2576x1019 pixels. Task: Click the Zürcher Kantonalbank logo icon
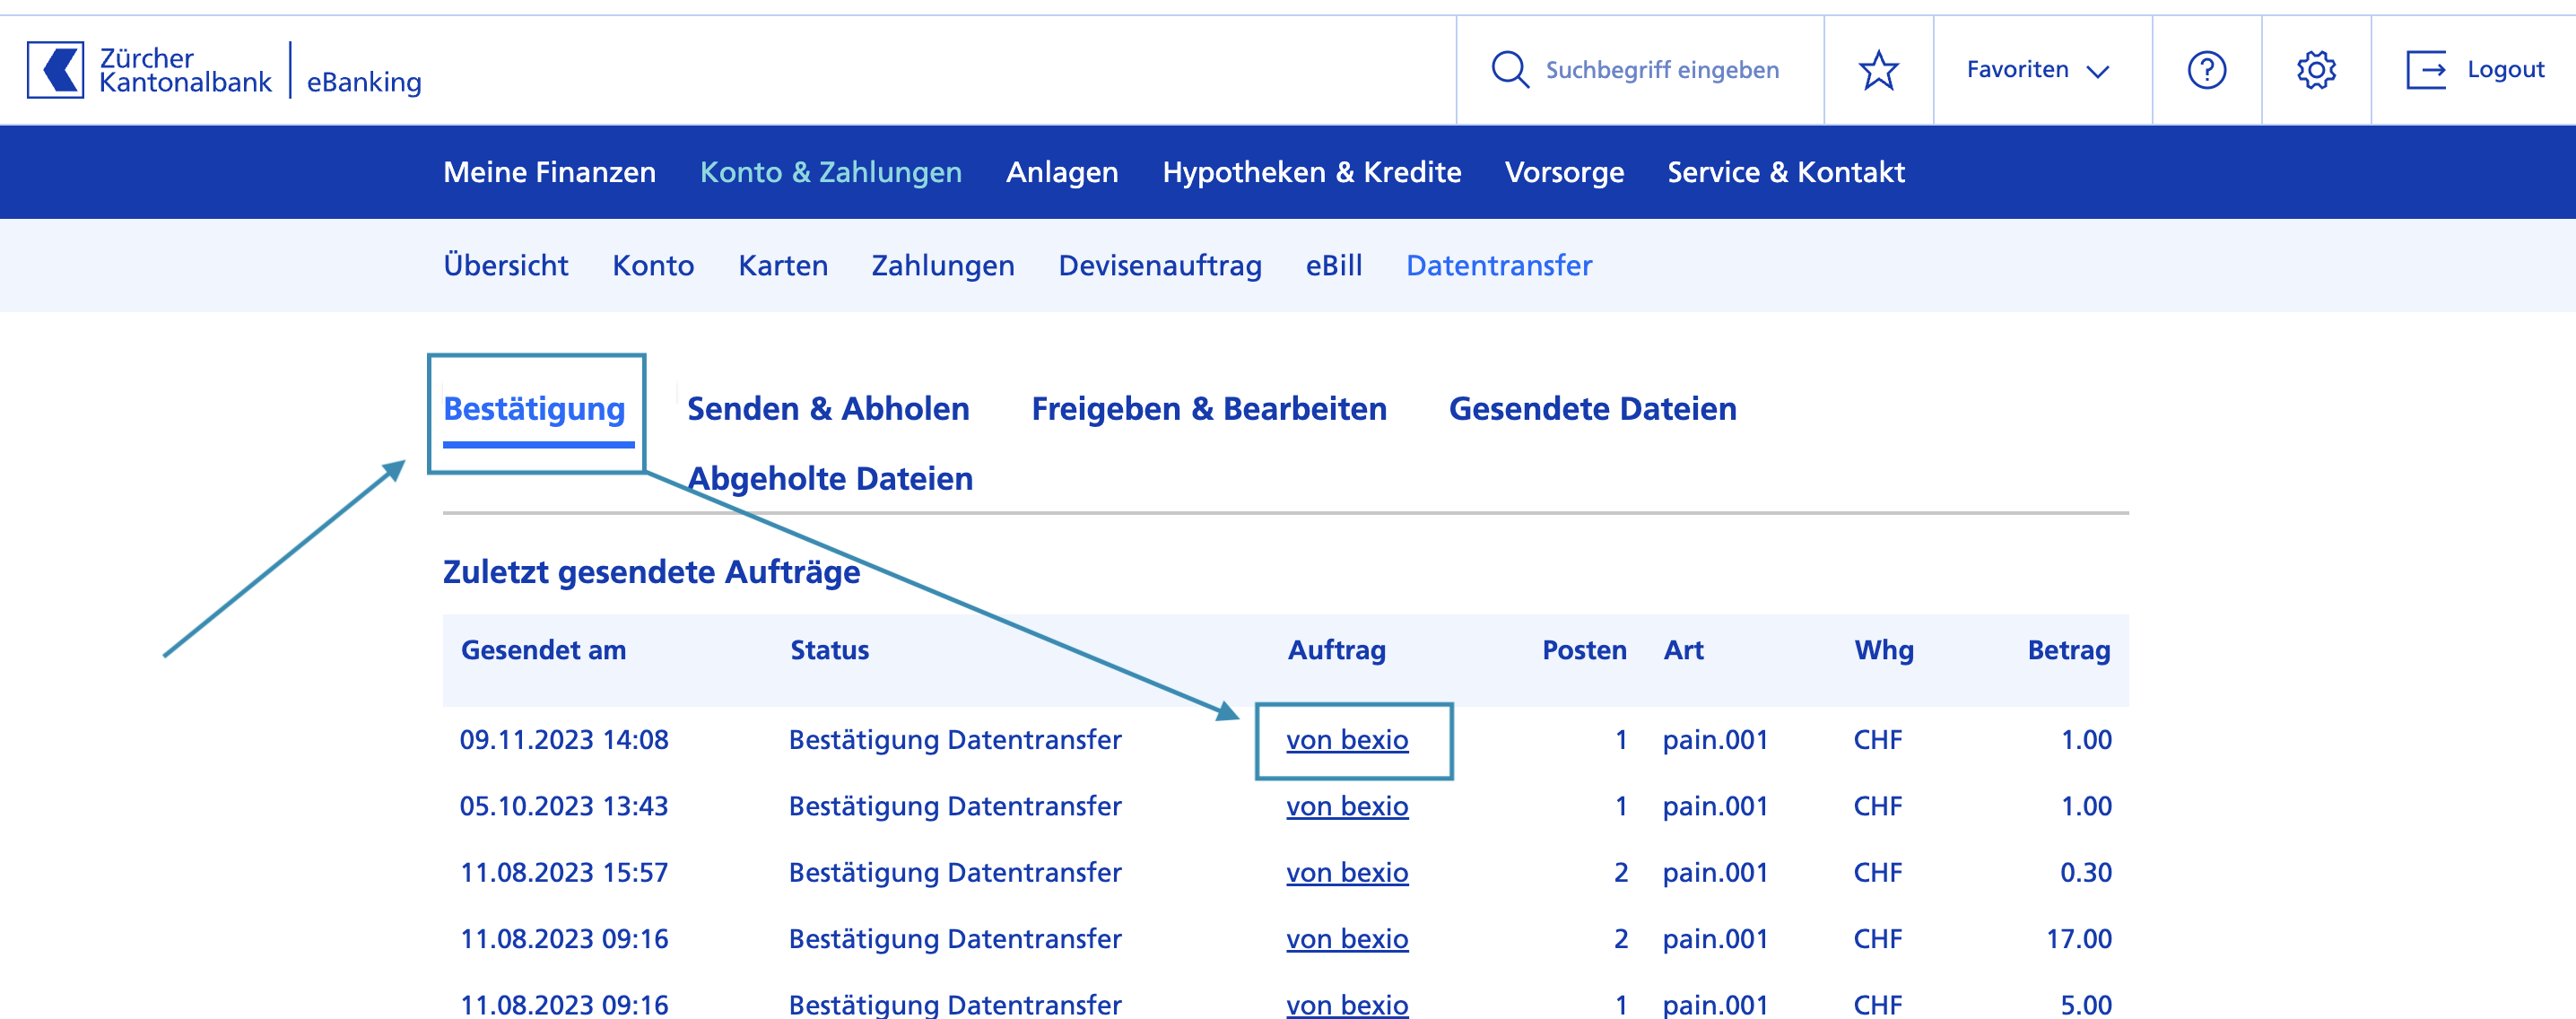coord(55,70)
